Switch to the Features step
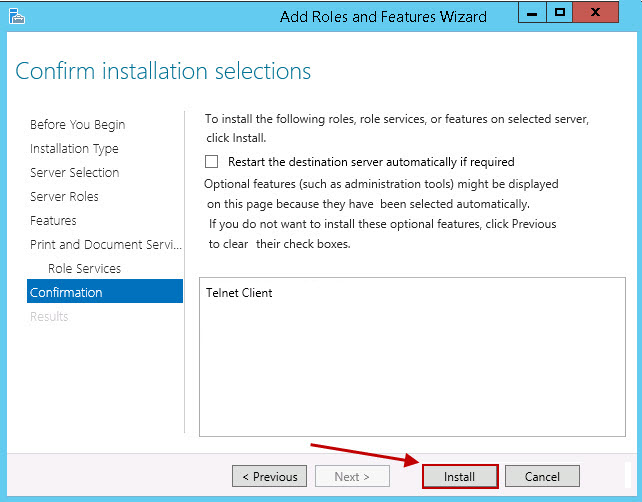This screenshot has height=502, width=642. tap(53, 221)
